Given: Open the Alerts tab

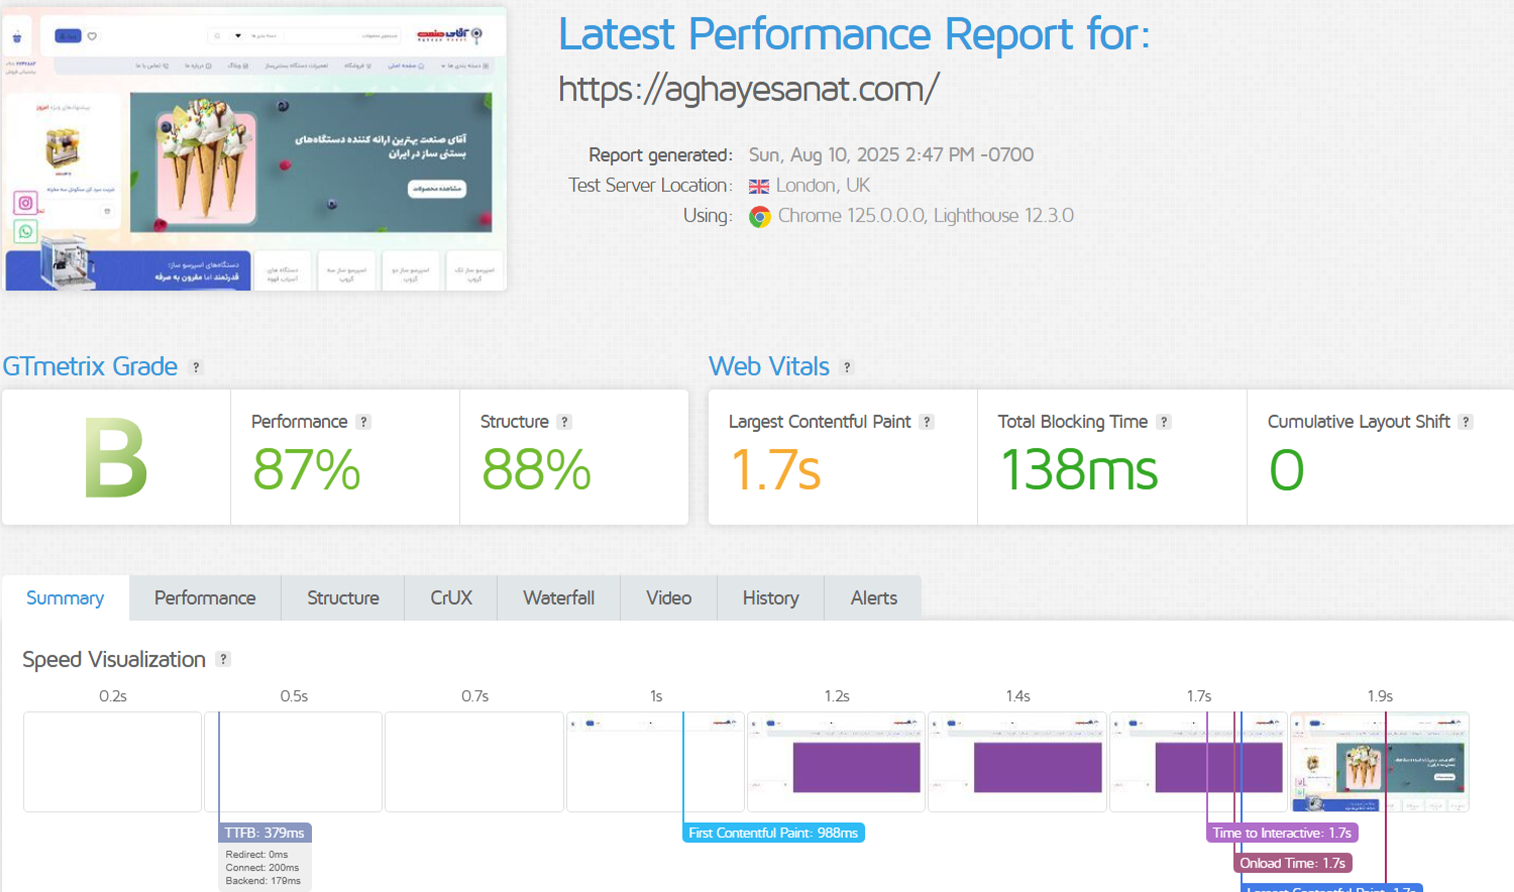Looking at the screenshot, I should click(873, 598).
